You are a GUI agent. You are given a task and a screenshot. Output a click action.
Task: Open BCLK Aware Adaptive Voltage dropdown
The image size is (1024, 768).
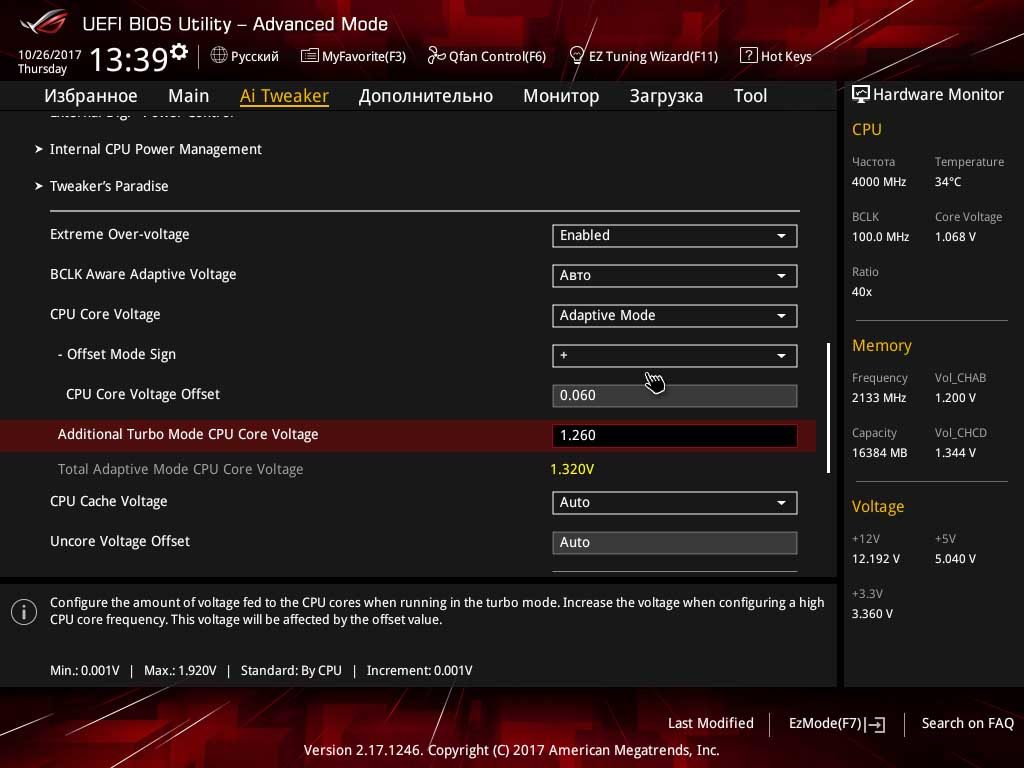674,276
